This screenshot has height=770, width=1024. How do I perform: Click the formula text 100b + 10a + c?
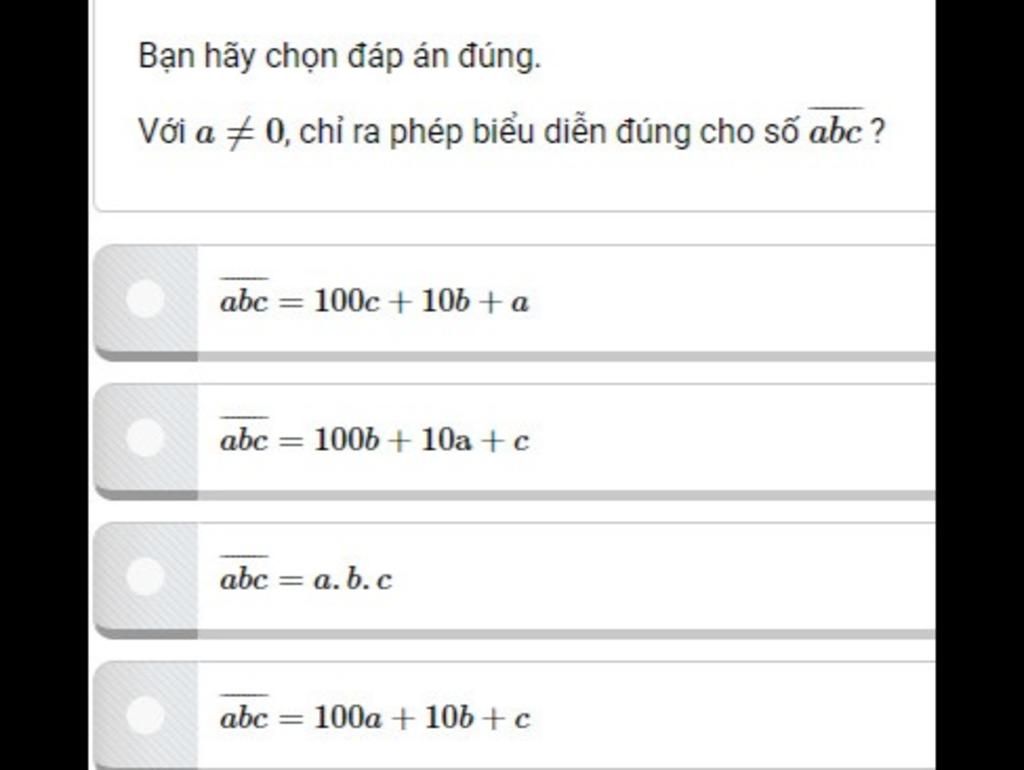pyautogui.click(x=421, y=440)
